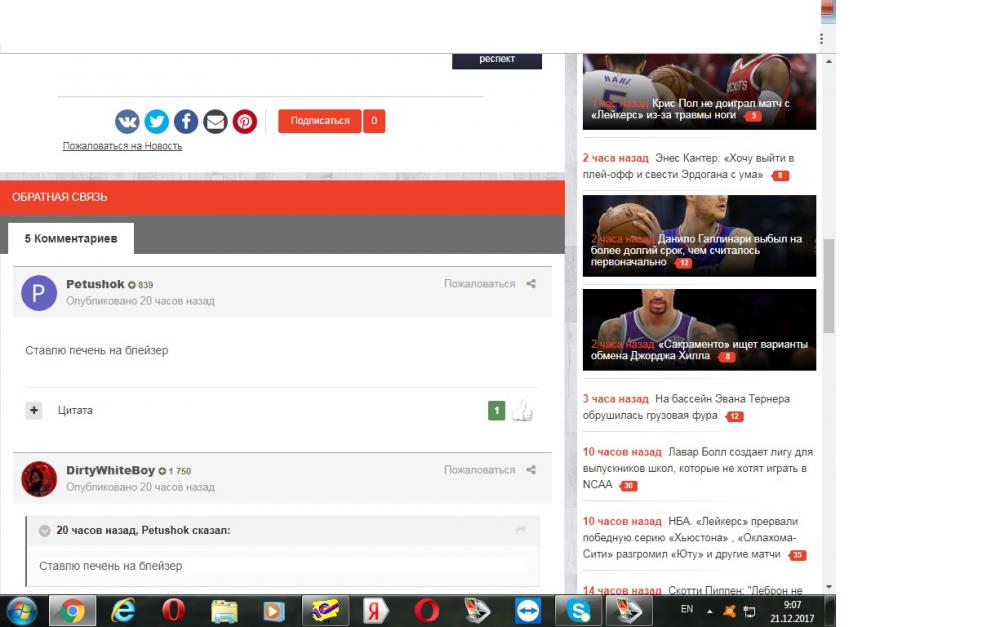Open Petushok's user profile name

coord(95,284)
